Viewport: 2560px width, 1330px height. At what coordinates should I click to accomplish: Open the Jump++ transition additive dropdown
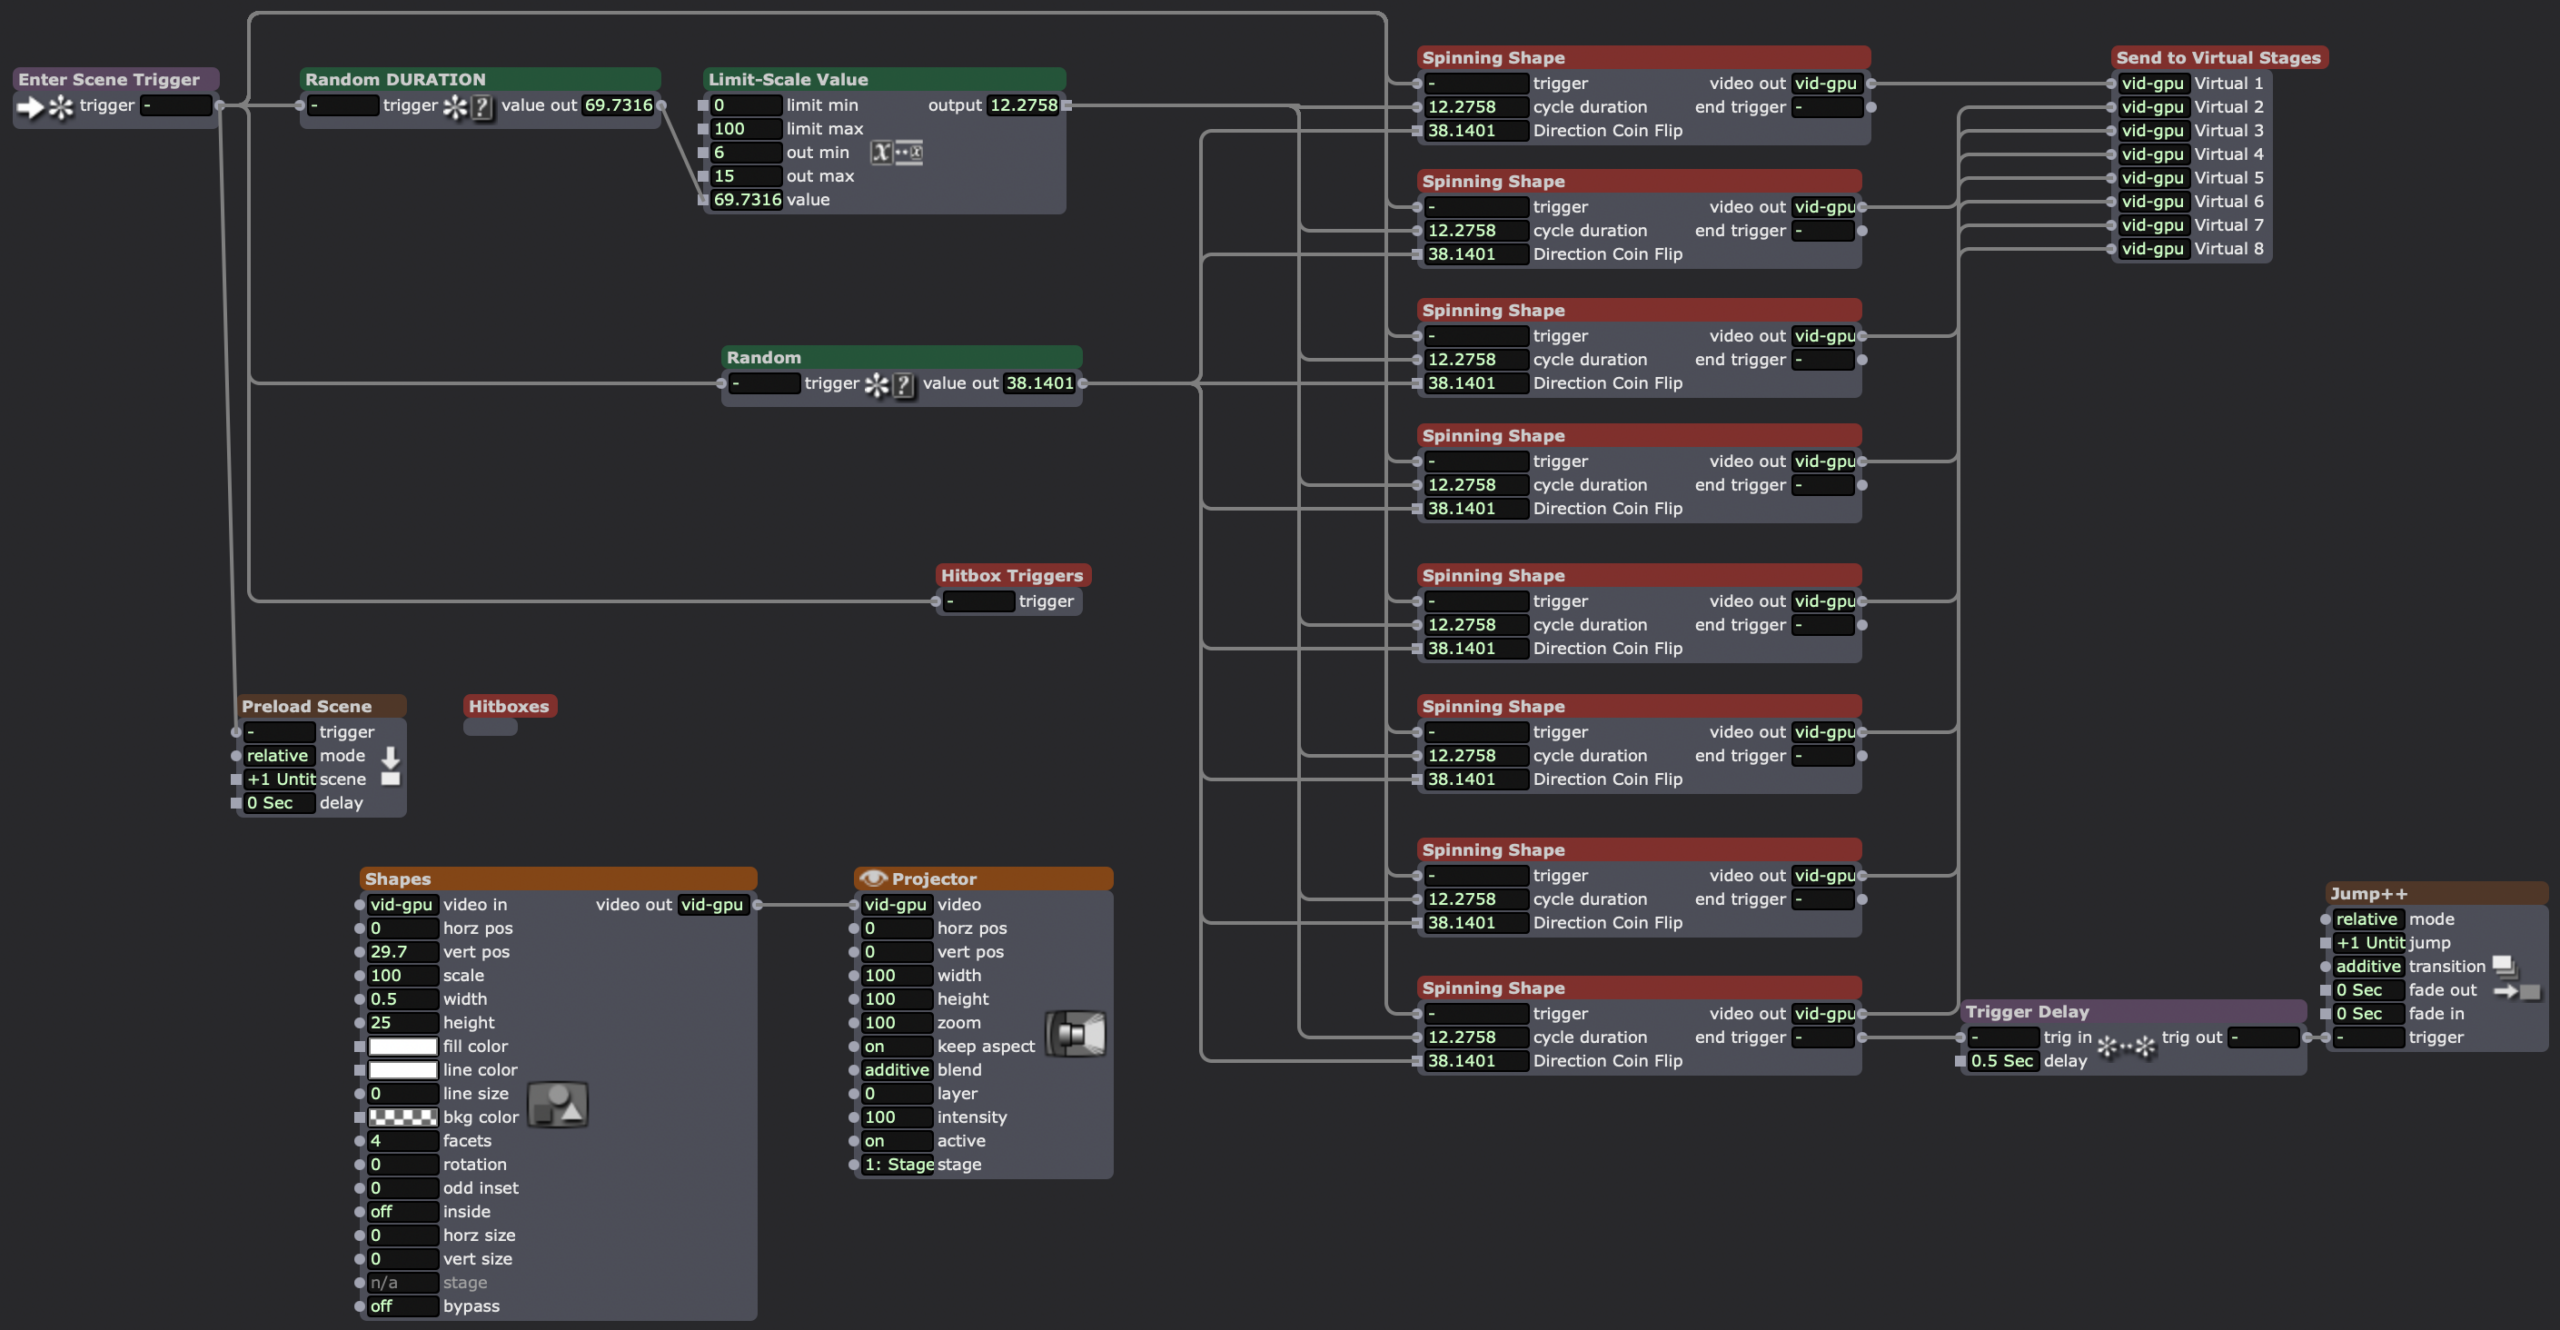[2367, 966]
